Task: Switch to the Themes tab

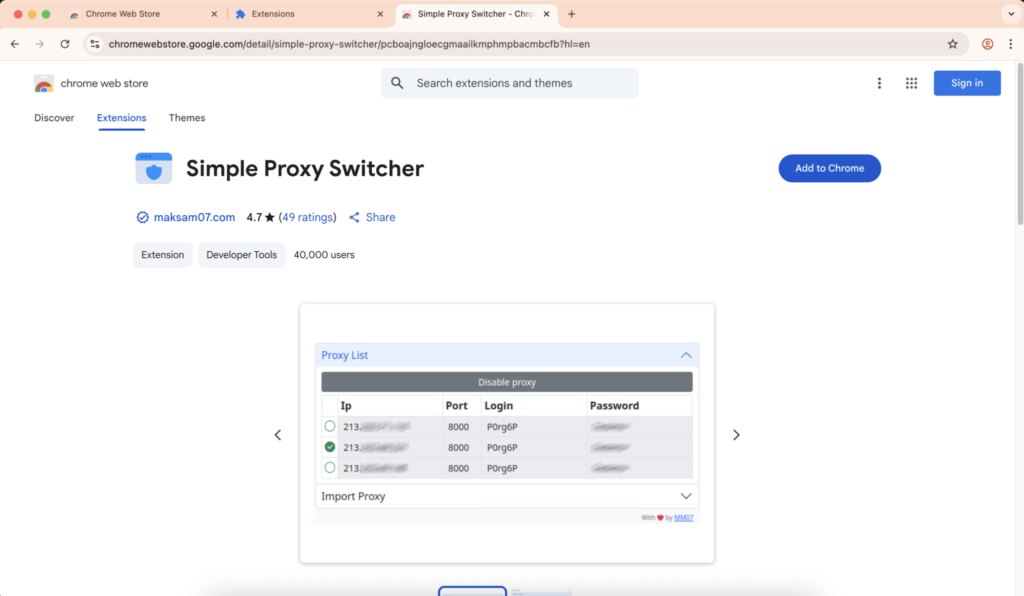Action: [x=186, y=118]
